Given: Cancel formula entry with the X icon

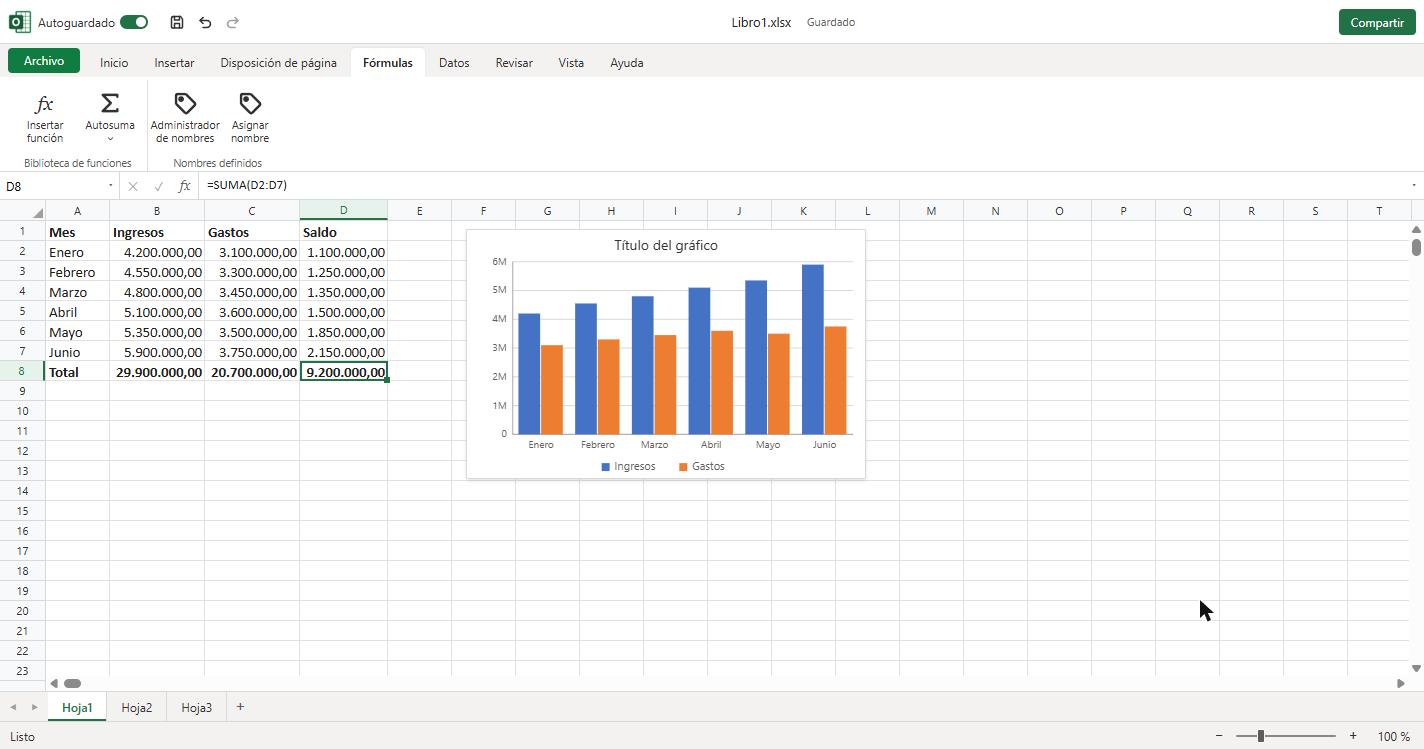Looking at the screenshot, I should point(133,186).
